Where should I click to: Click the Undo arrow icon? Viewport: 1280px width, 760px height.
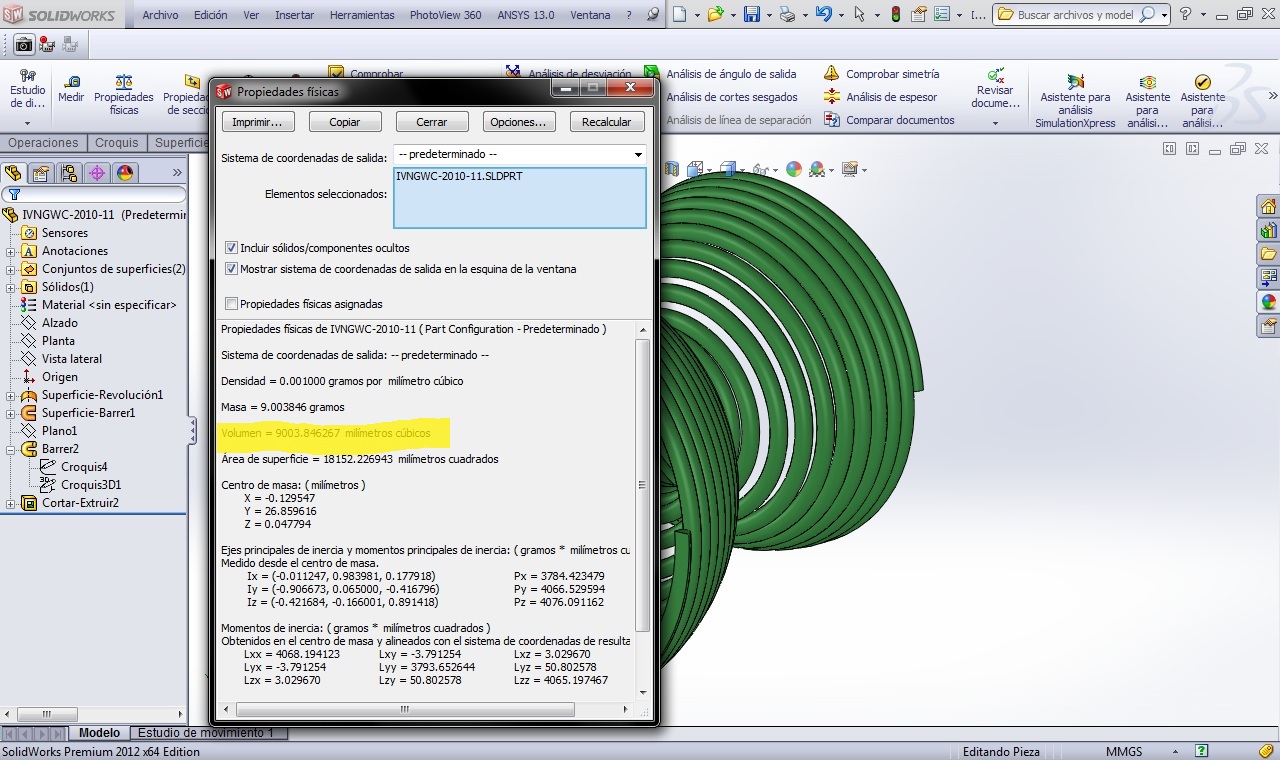(x=823, y=15)
